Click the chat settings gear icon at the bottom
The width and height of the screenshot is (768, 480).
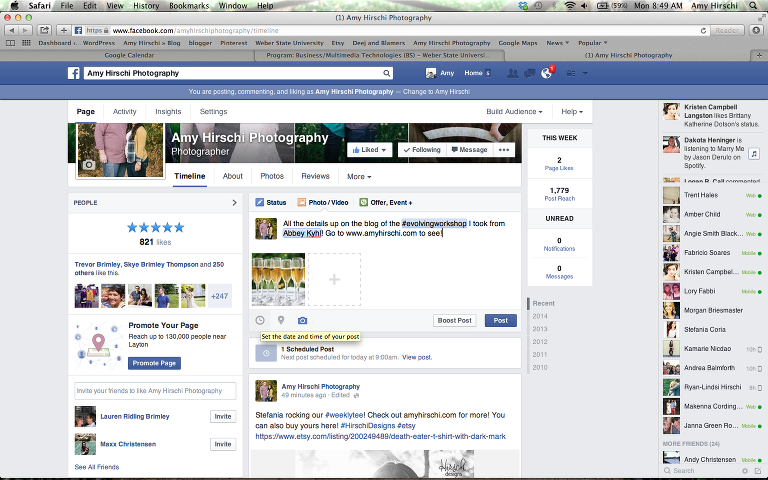coord(747,471)
